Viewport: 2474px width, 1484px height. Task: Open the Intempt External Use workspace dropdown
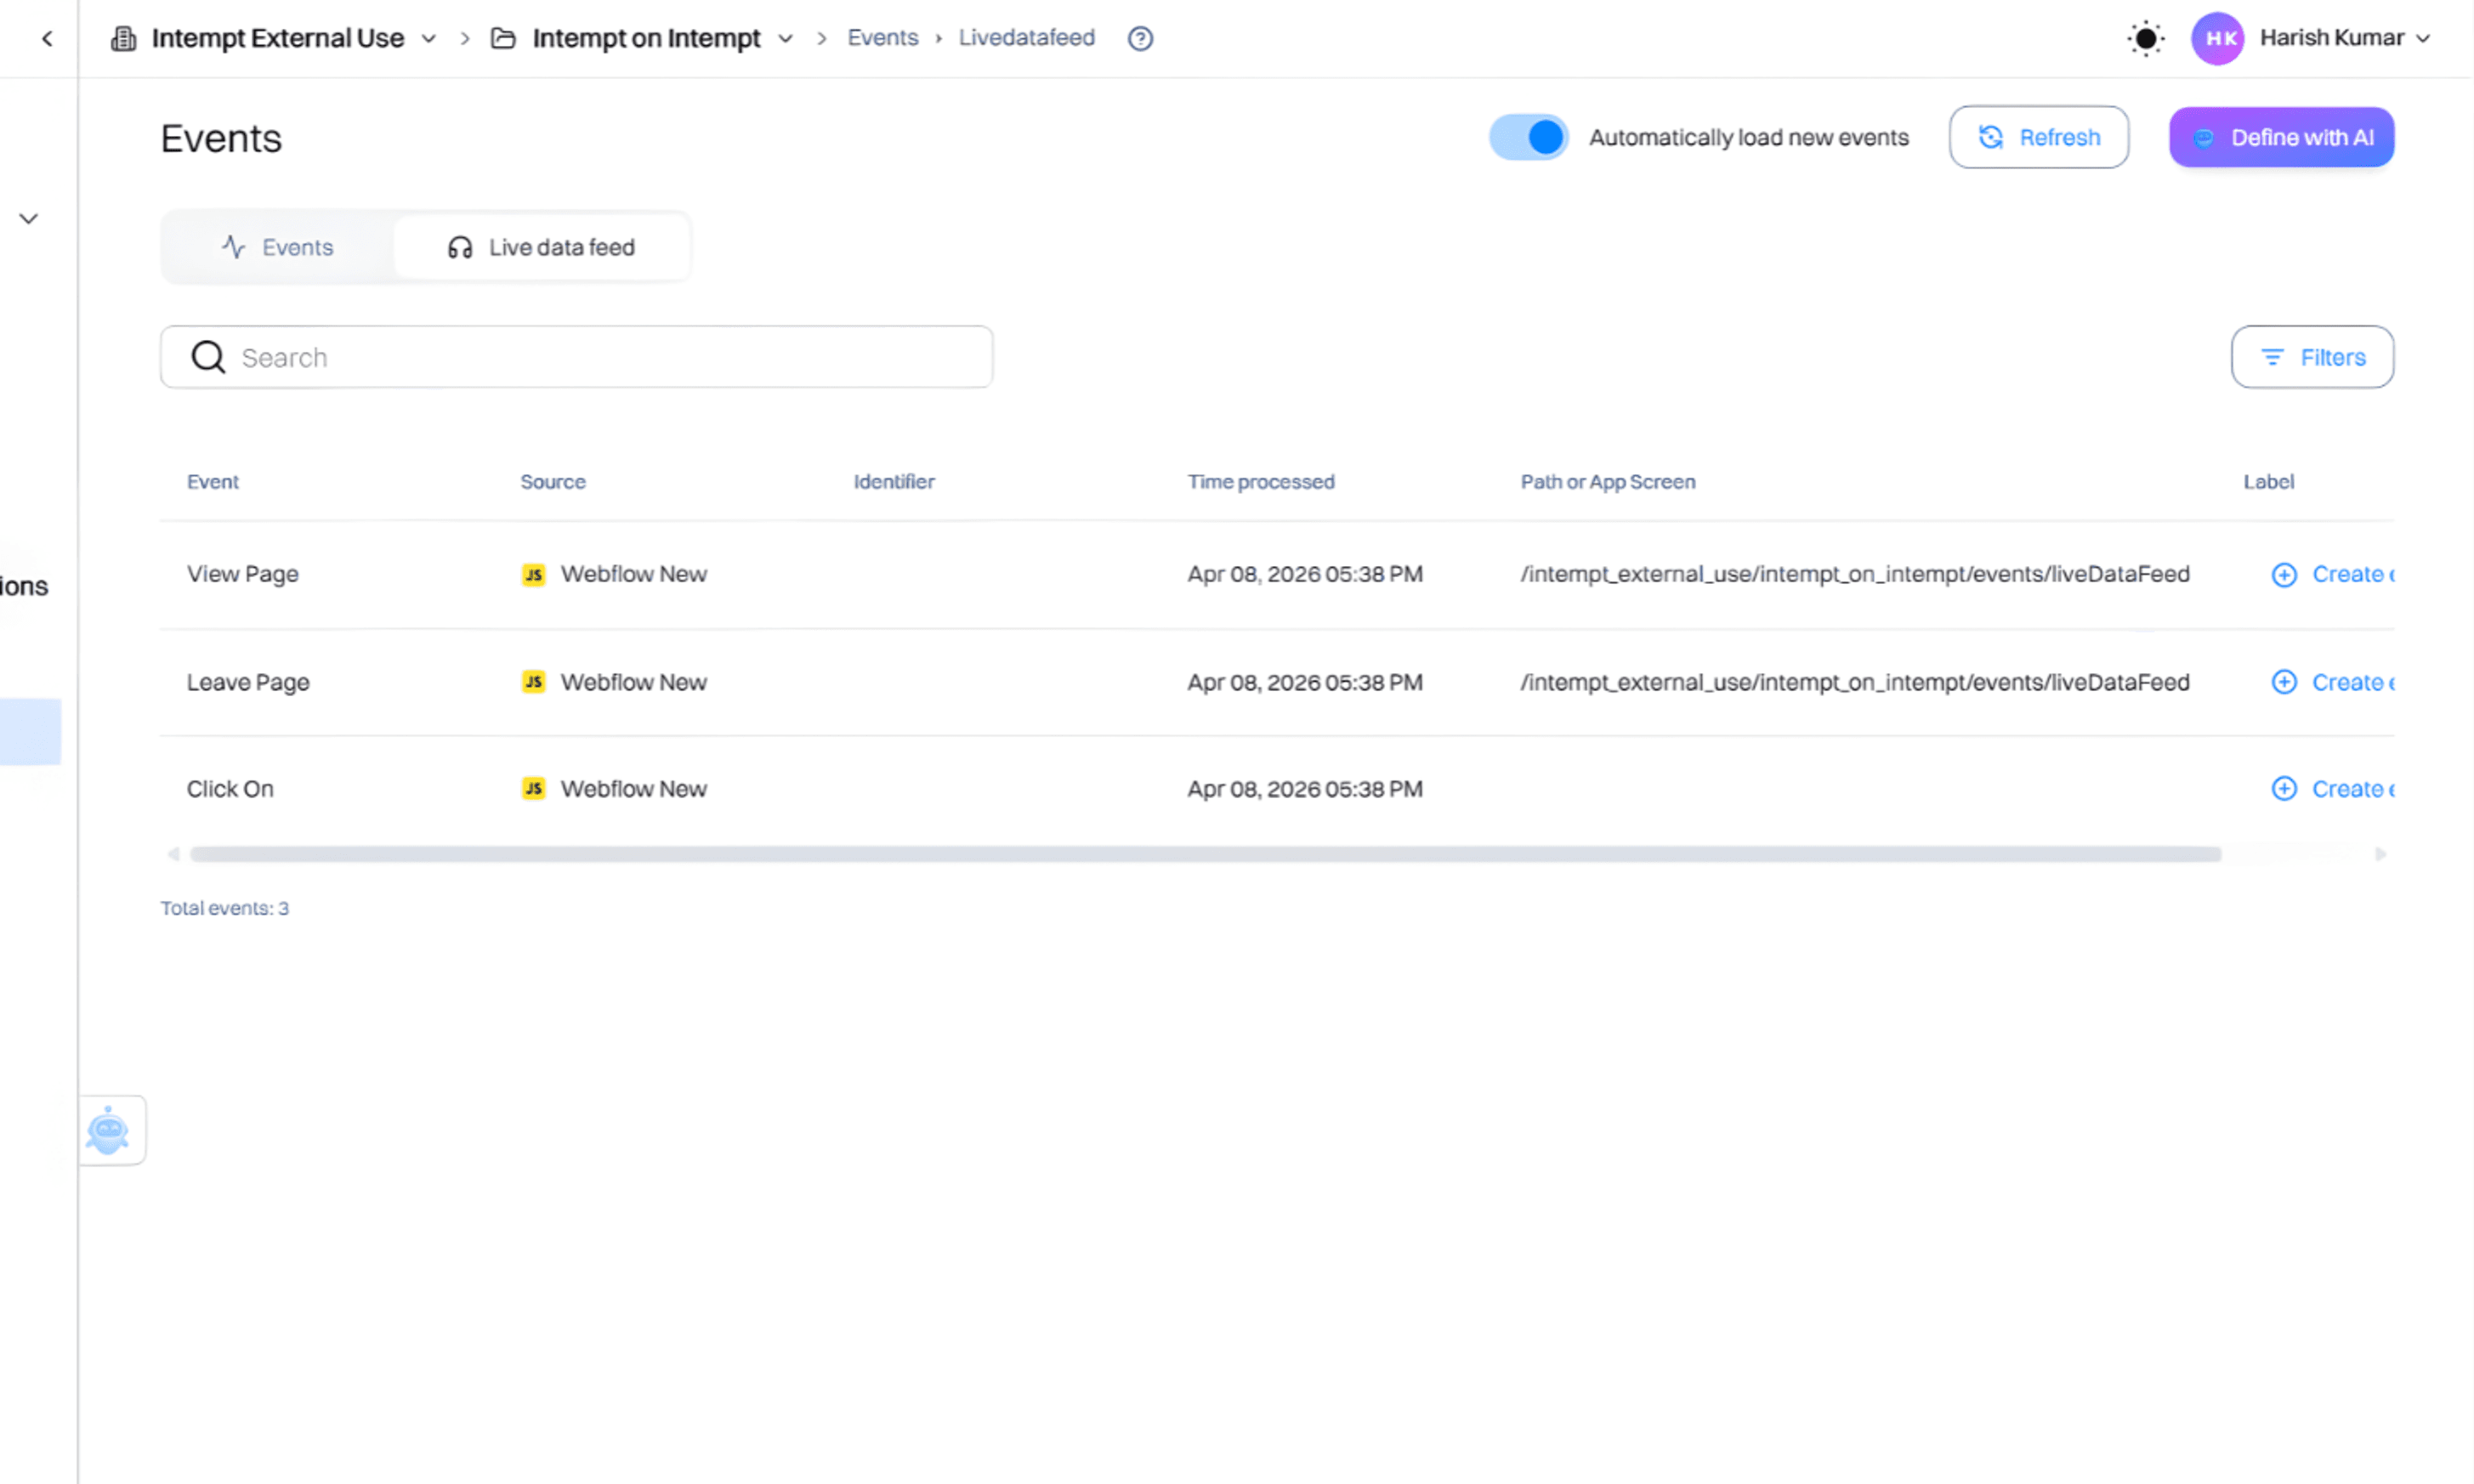[x=429, y=38]
